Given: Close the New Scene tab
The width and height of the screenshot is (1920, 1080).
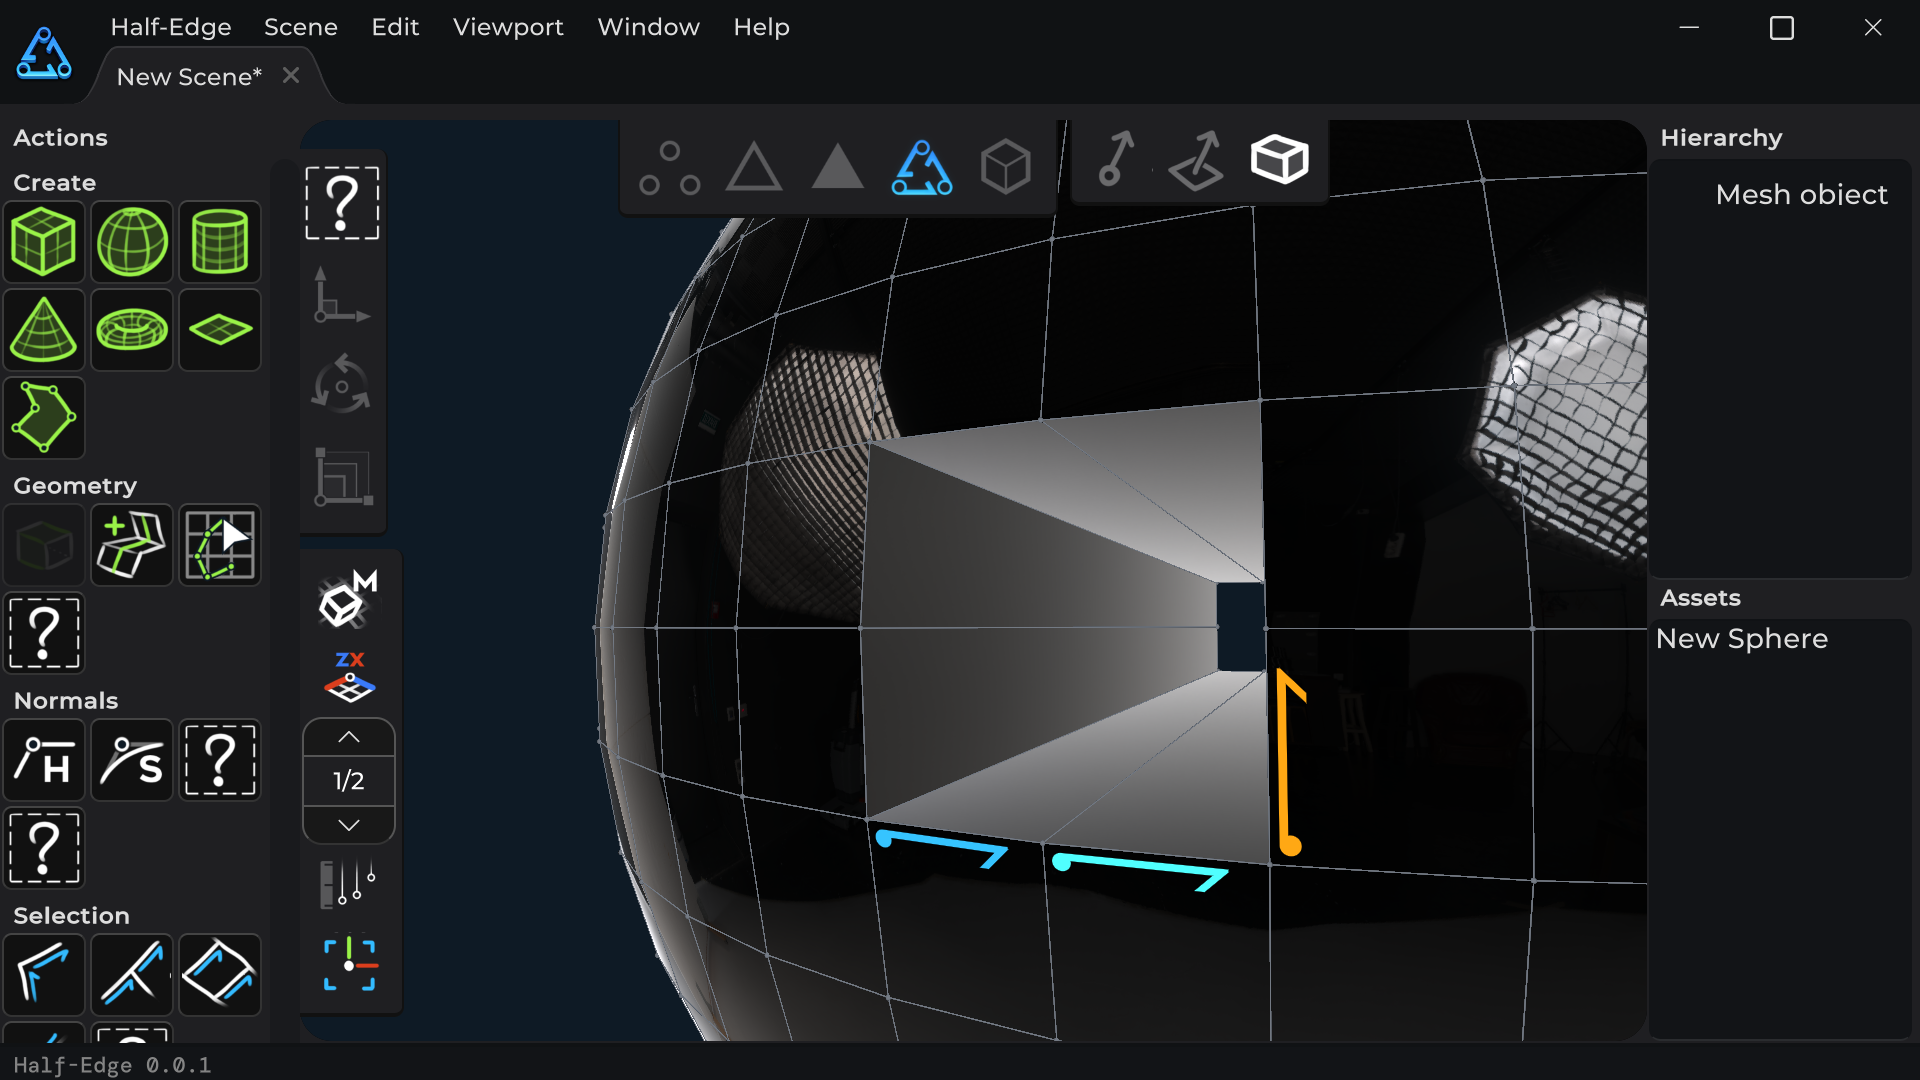Looking at the screenshot, I should pyautogui.click(x=291, y=76).
